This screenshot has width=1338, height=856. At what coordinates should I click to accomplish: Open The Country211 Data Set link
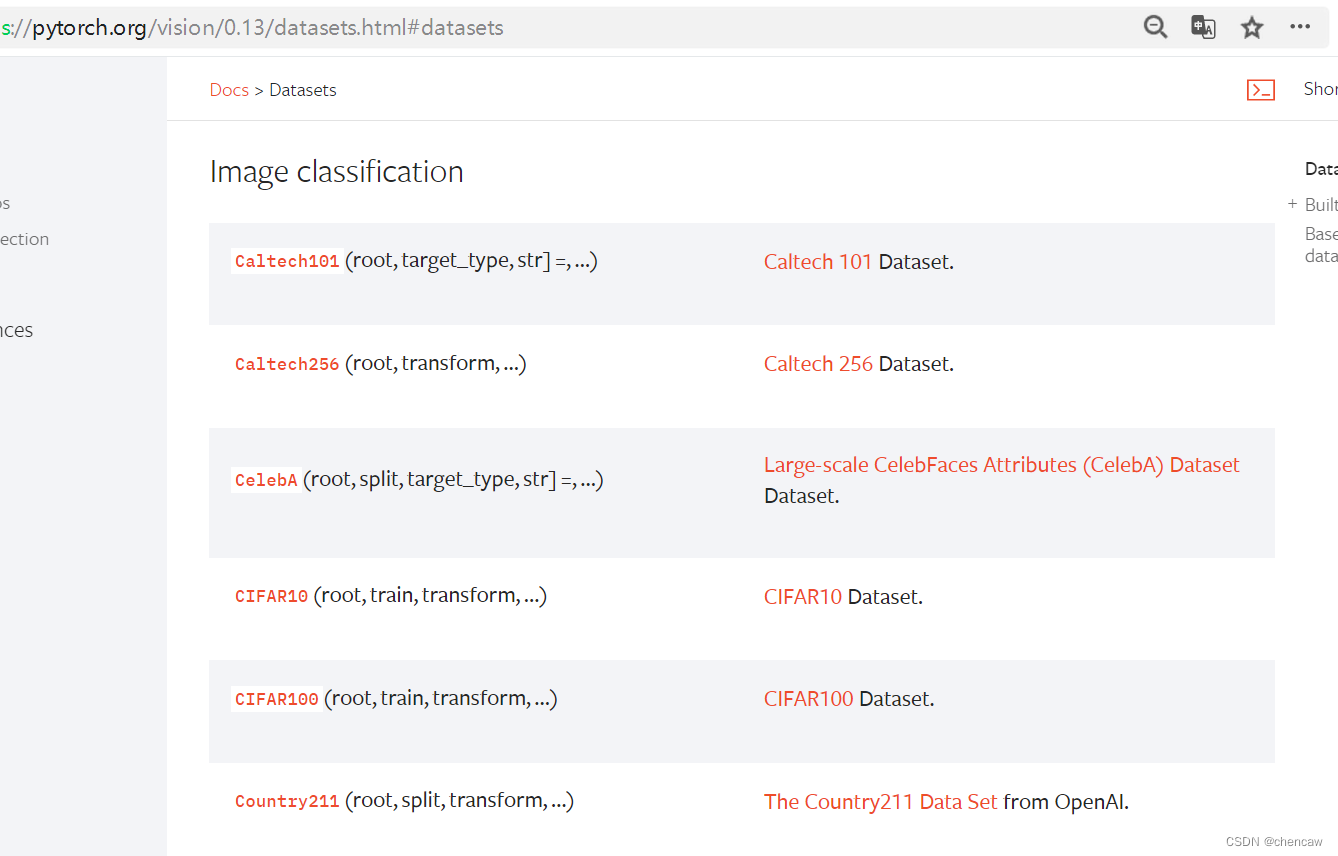(880, 802)
